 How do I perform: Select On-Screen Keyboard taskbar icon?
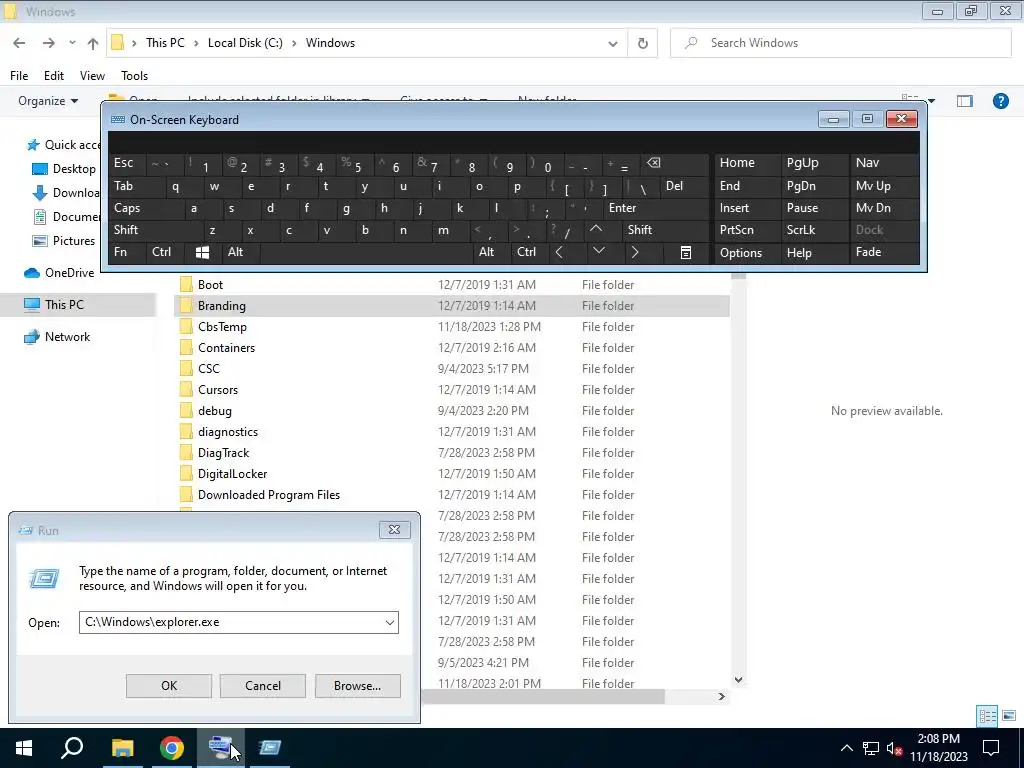pyautogui.click(x=221, y=748)
